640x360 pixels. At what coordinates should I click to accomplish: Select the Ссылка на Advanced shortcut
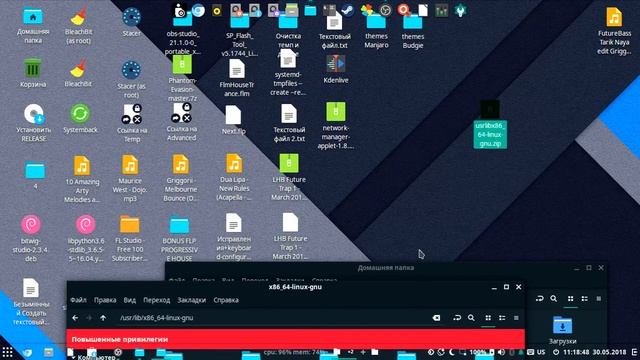coord(182,122)
